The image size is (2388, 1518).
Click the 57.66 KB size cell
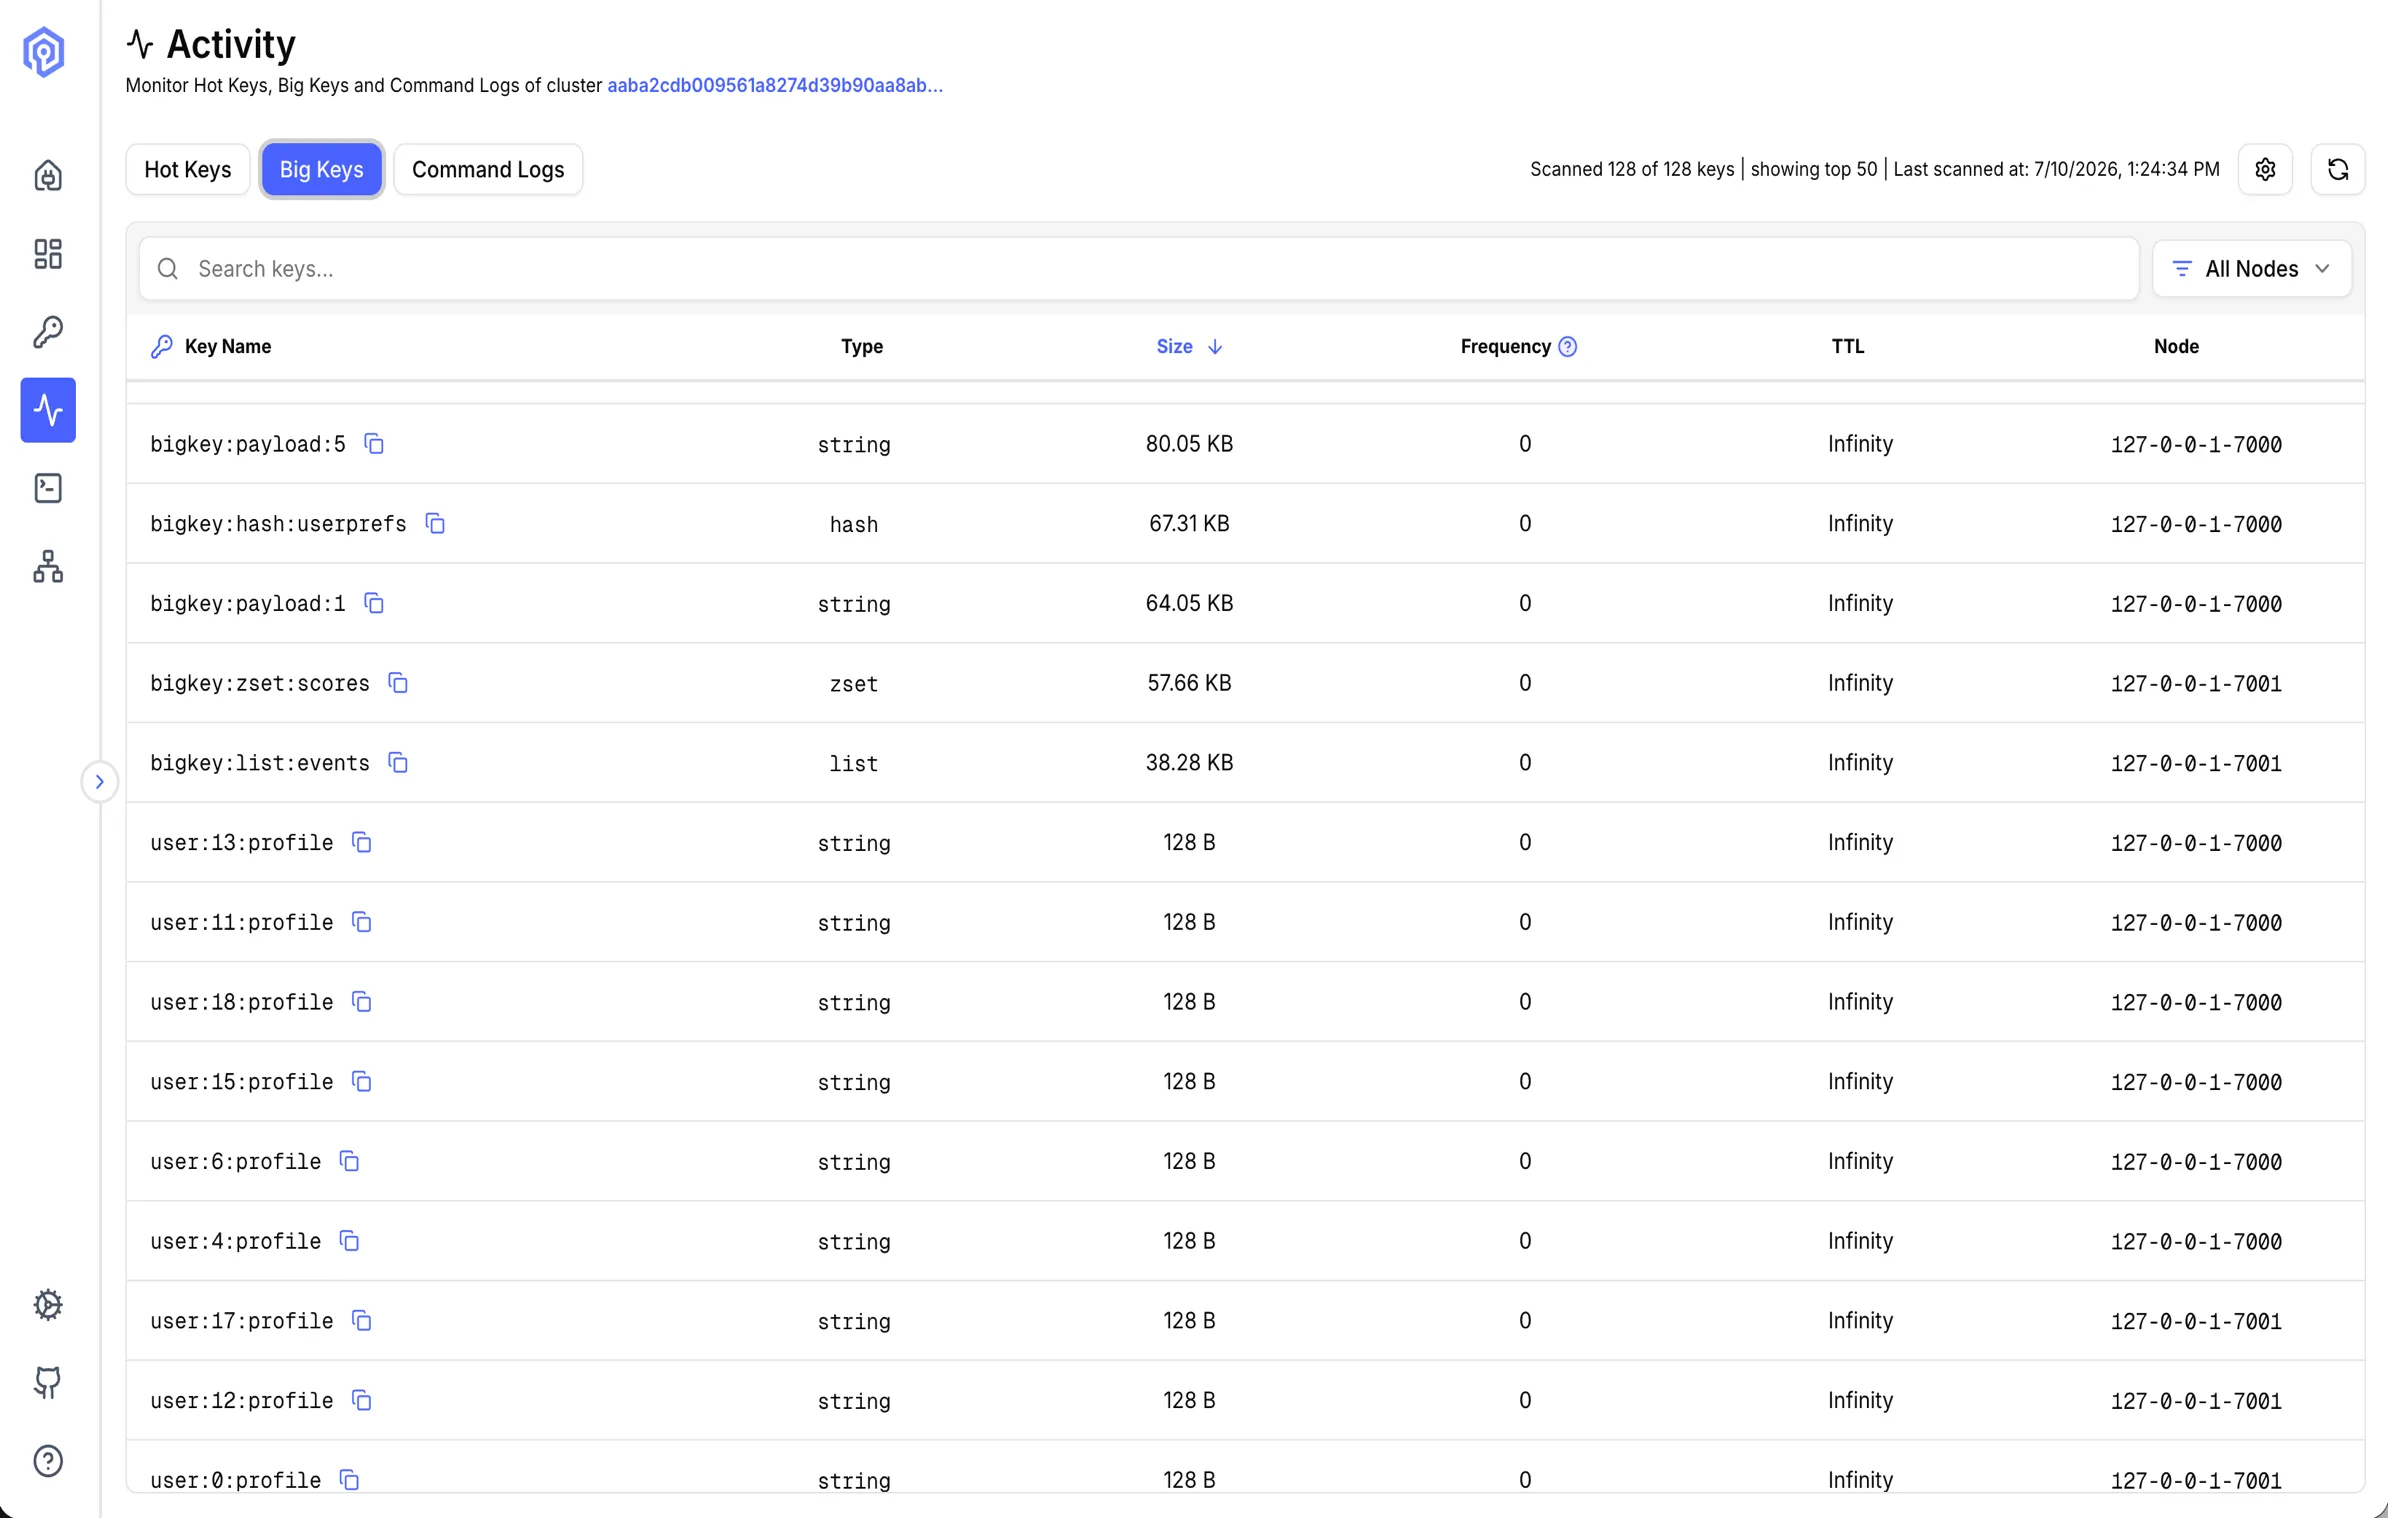[1189, 683]
